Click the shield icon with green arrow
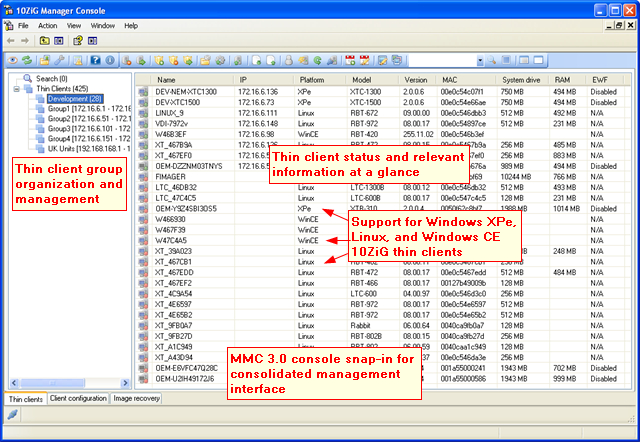Viewport: 640px width, 442px height. [188, 61]
